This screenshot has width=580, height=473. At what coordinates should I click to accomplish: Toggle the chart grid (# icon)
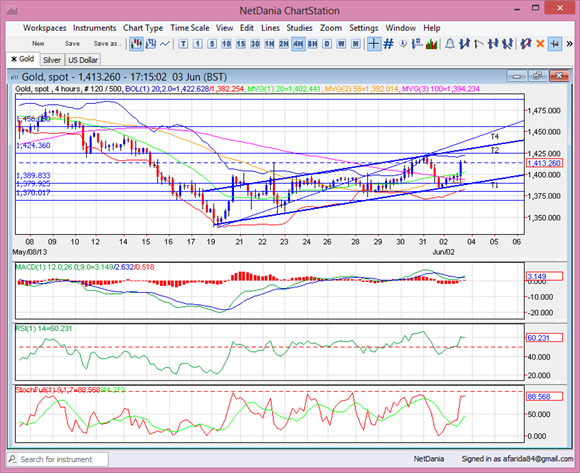pyautogui.click(x=388, y=44)
